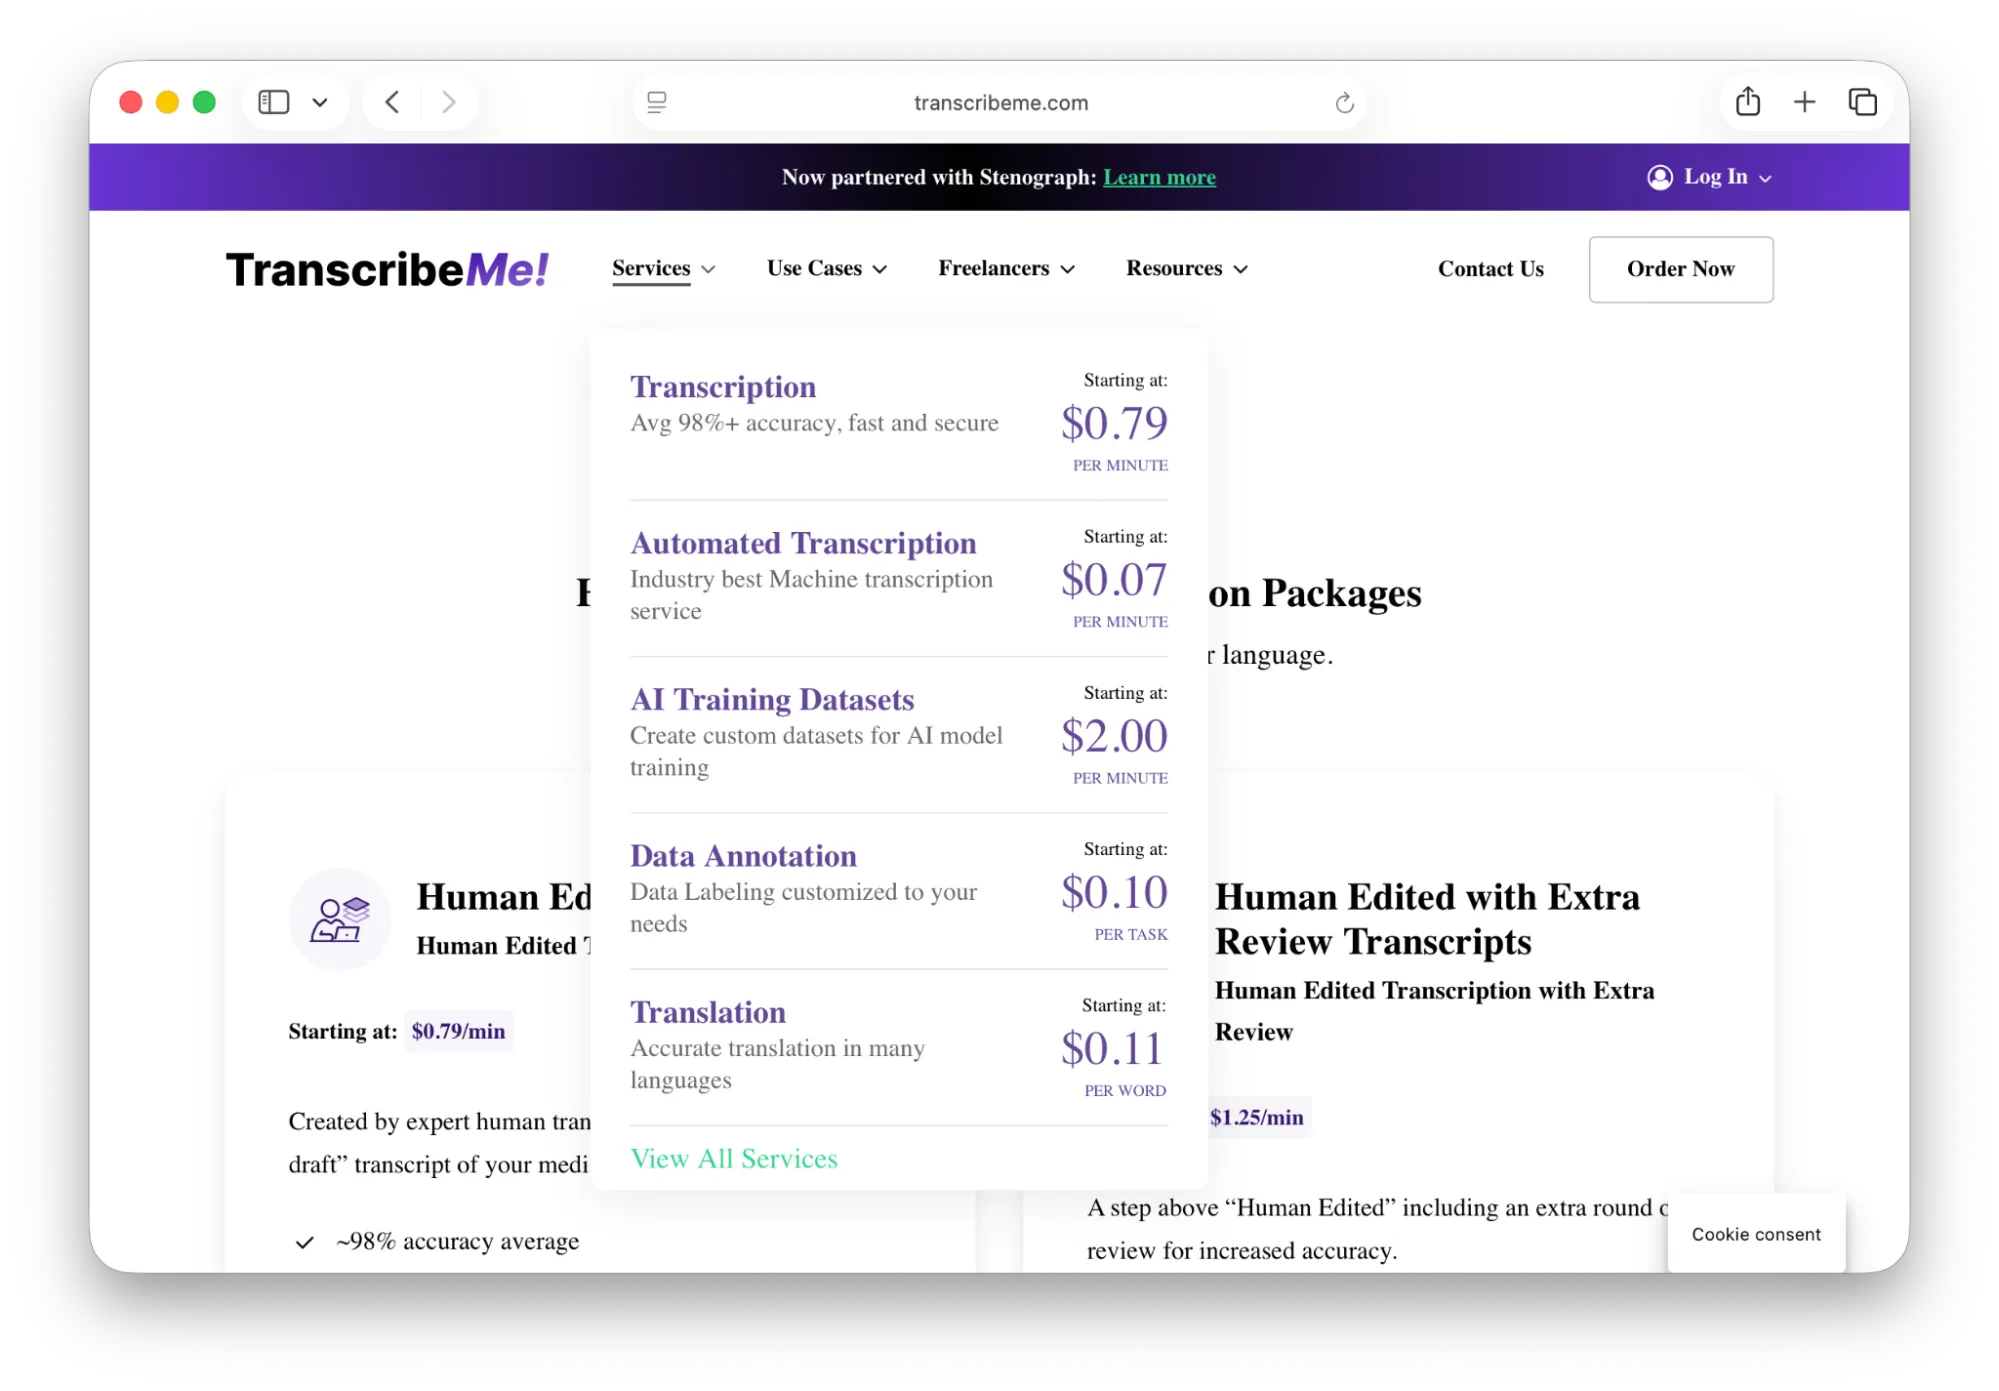Go forward with the forward arrow
The height and width of the screenshot is (1391, 1999).
click(449, 102)
